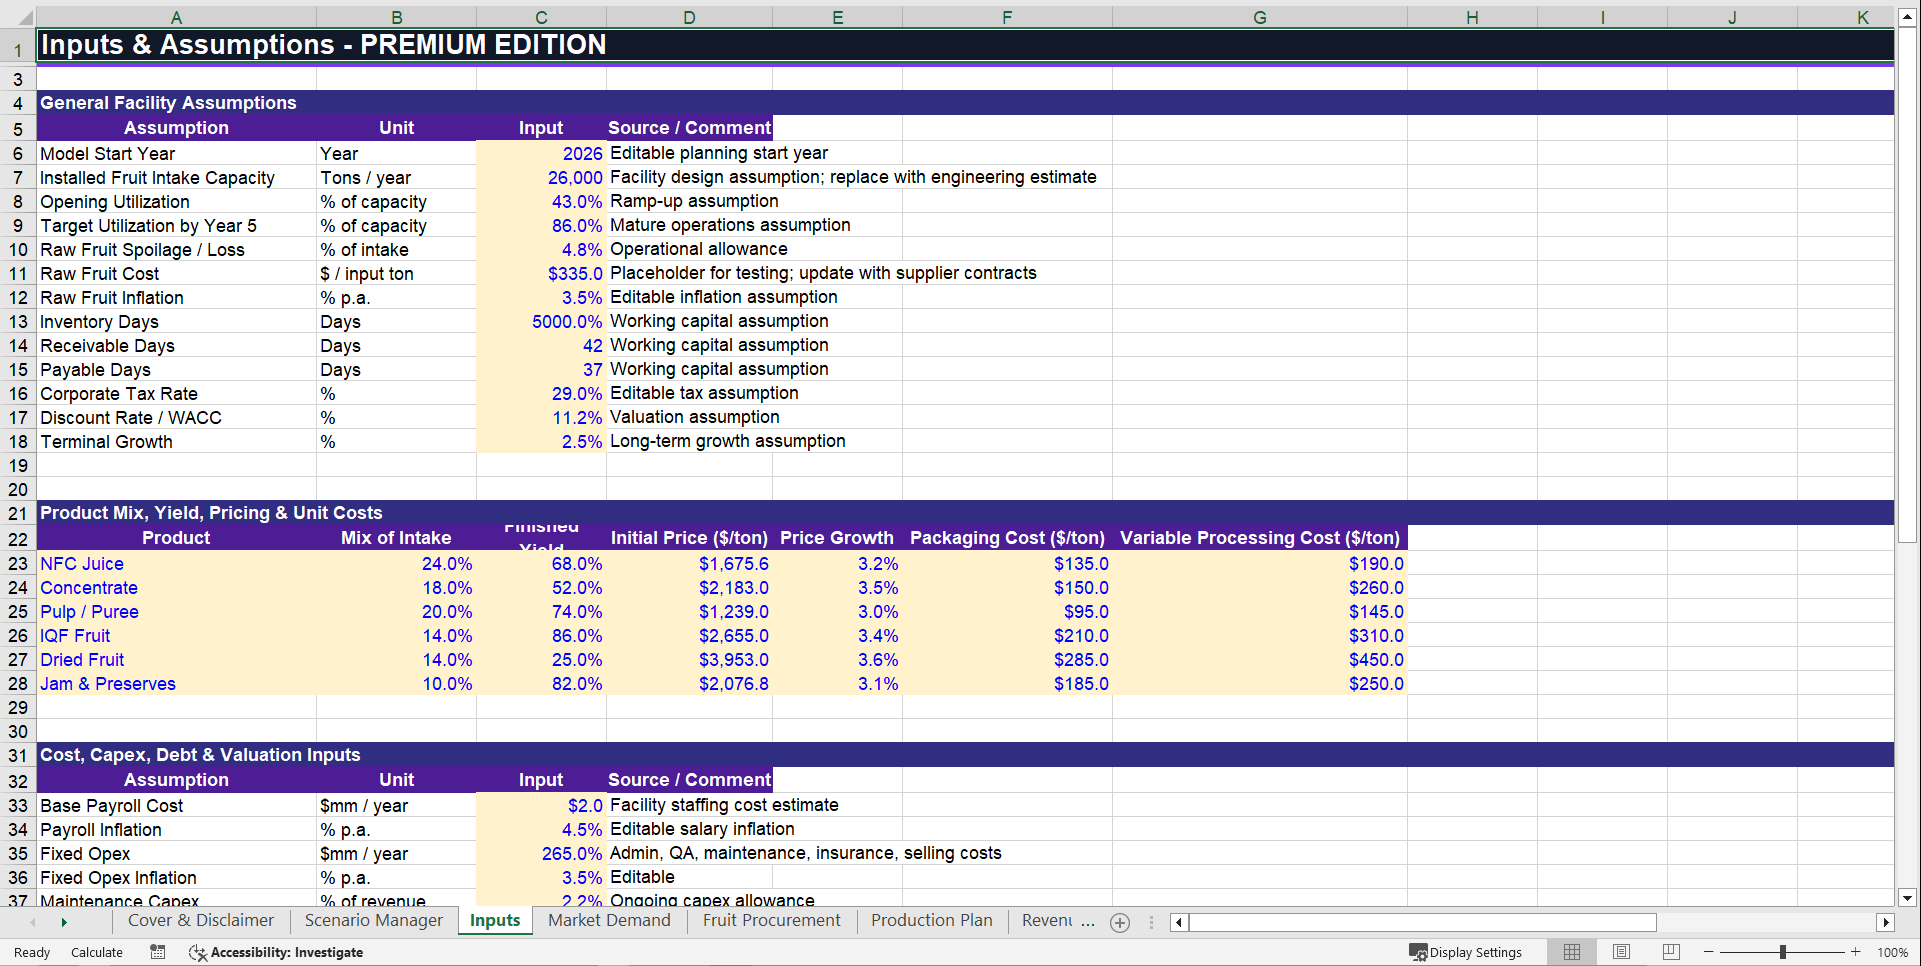Select the Dried Fruit product cell
The image size is (1921, 966).
176,660
